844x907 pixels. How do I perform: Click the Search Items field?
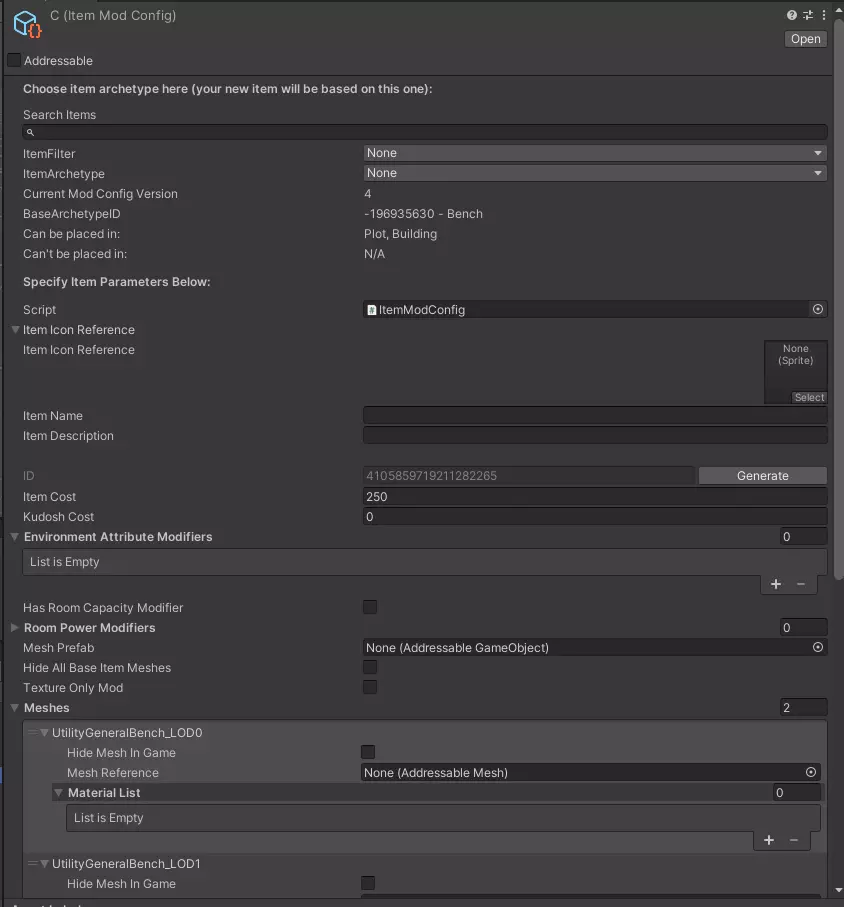coord(425,132)
